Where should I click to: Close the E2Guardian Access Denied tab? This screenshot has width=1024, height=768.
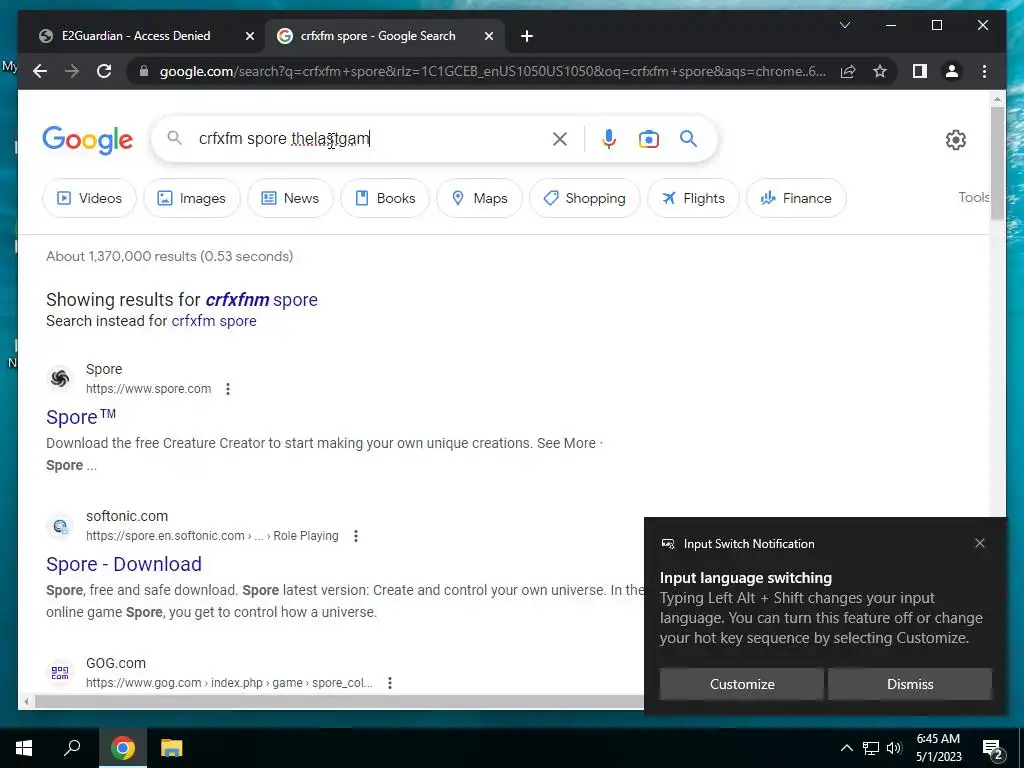(x=249, y=36)
